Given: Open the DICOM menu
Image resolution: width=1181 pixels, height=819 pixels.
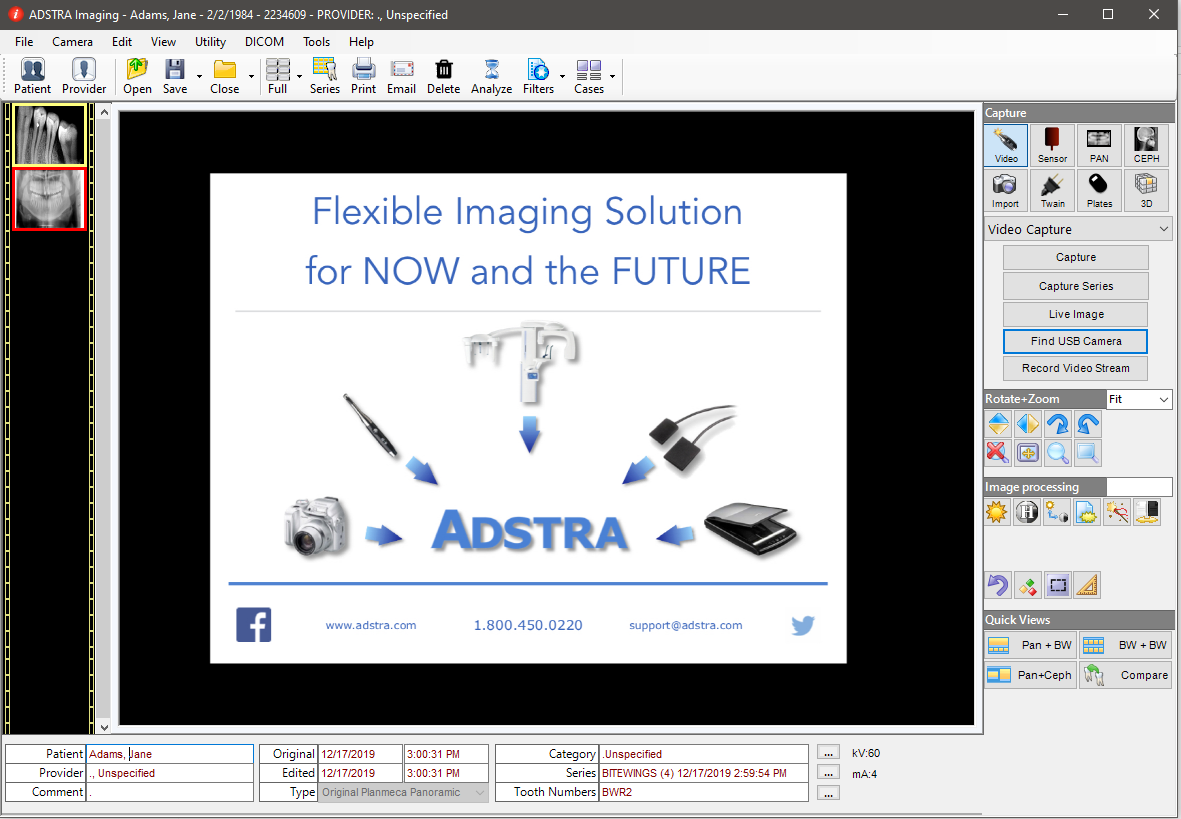Looking at the screenshot, I should pos(264,42).
